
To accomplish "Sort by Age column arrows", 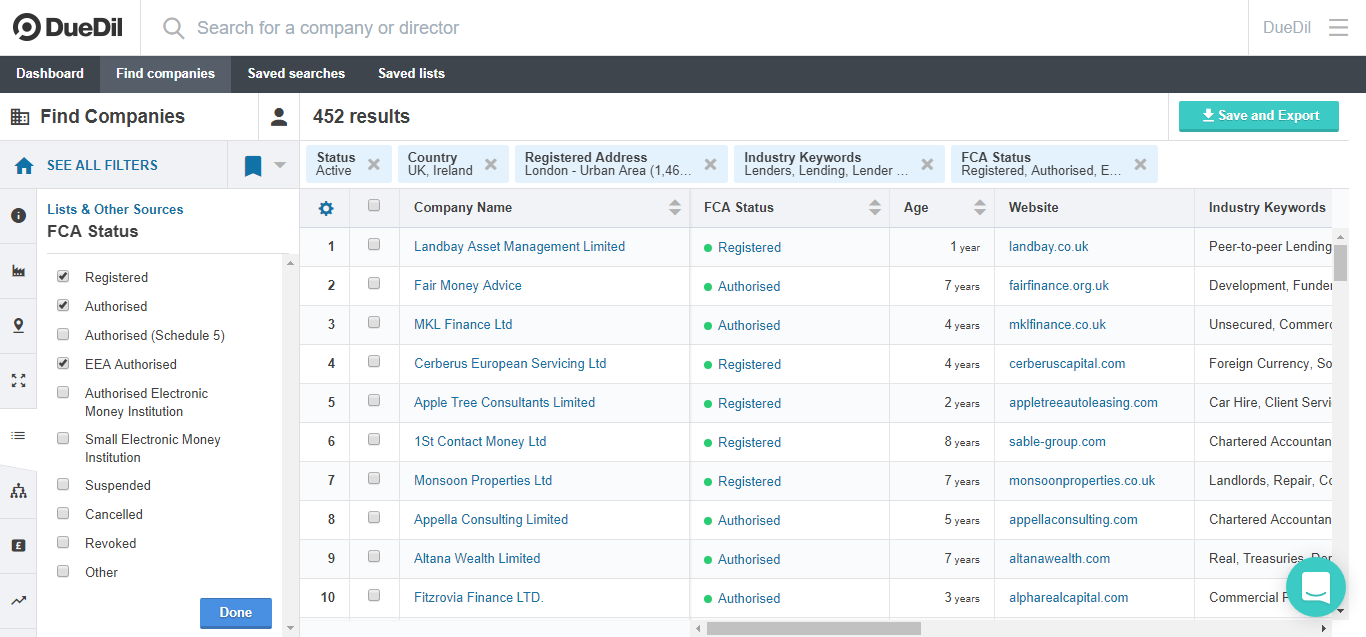I will [x=980, y=208].
